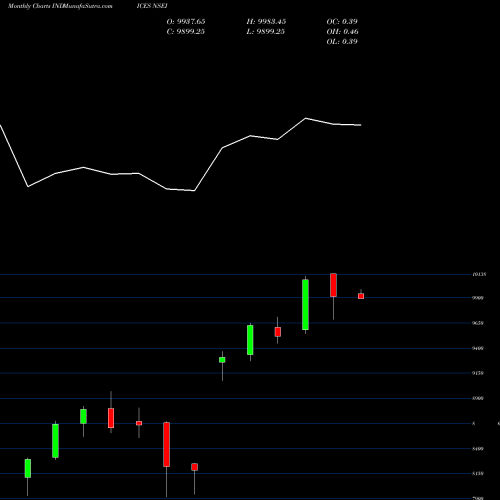Click the 'Monthly Charts' header text
Image resolution: width=500 pixels, height=500 pixels.
pos(29,6)
